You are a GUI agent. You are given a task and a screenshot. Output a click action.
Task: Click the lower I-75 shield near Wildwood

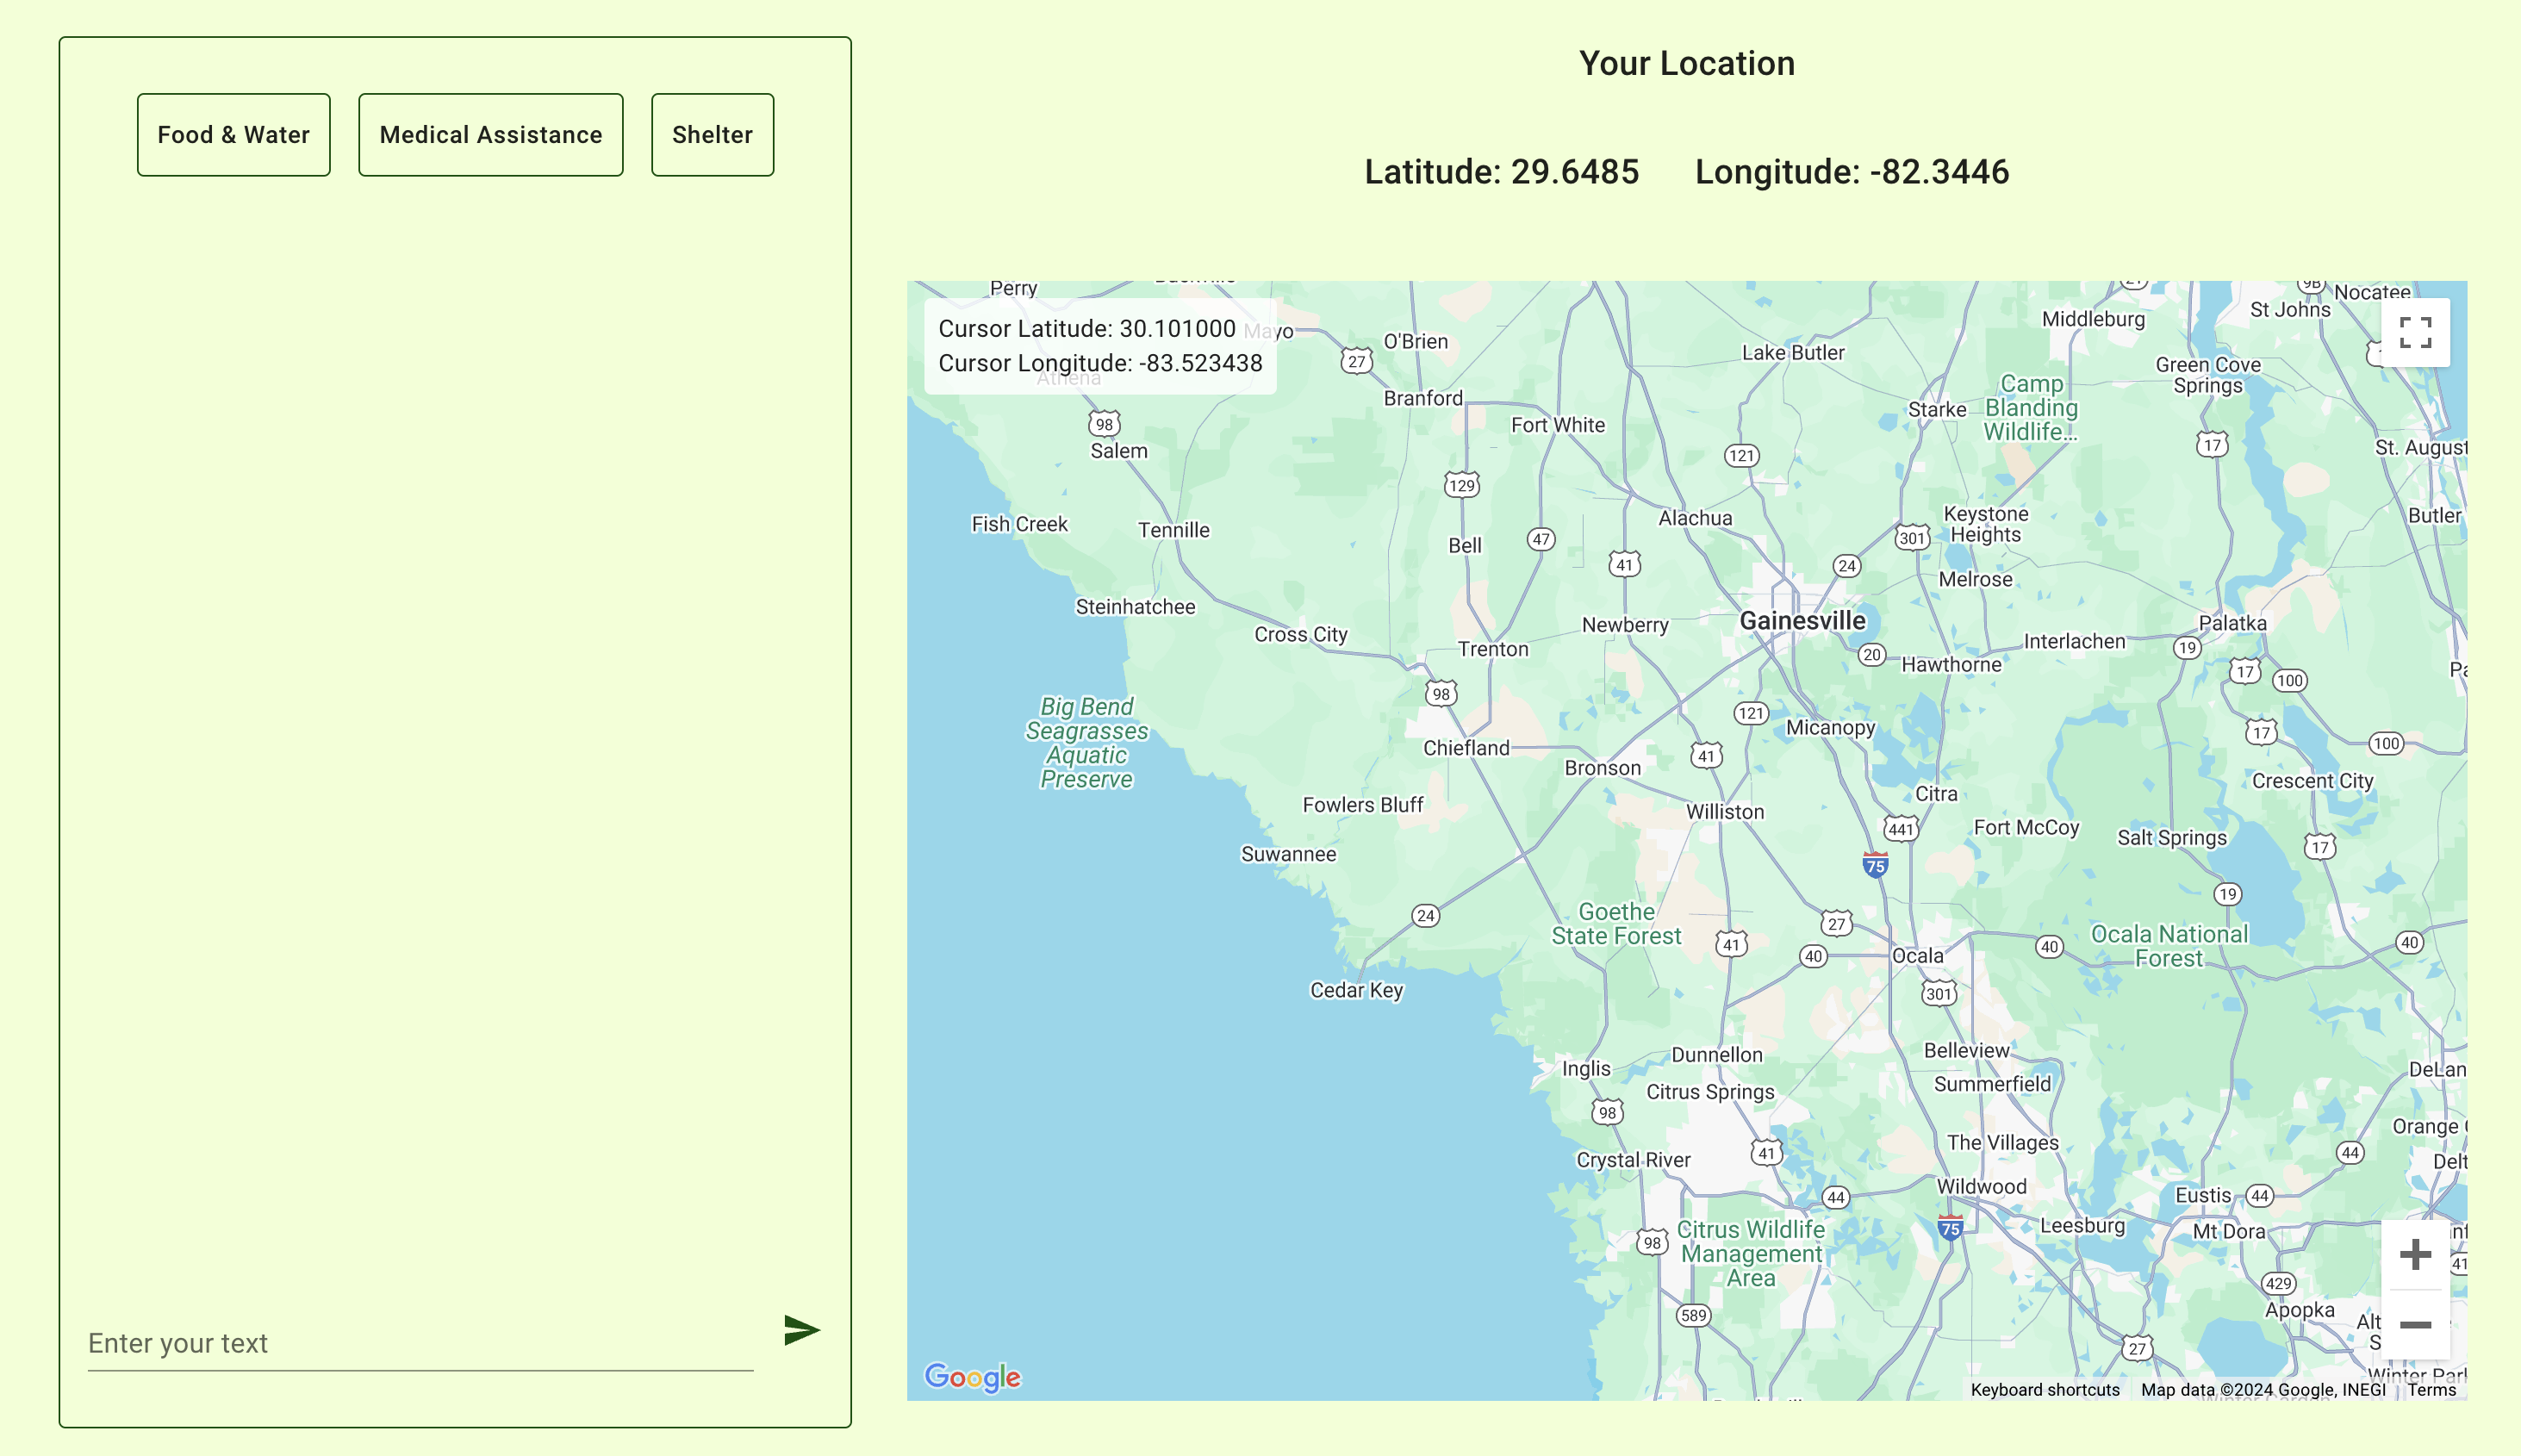1949,1227
